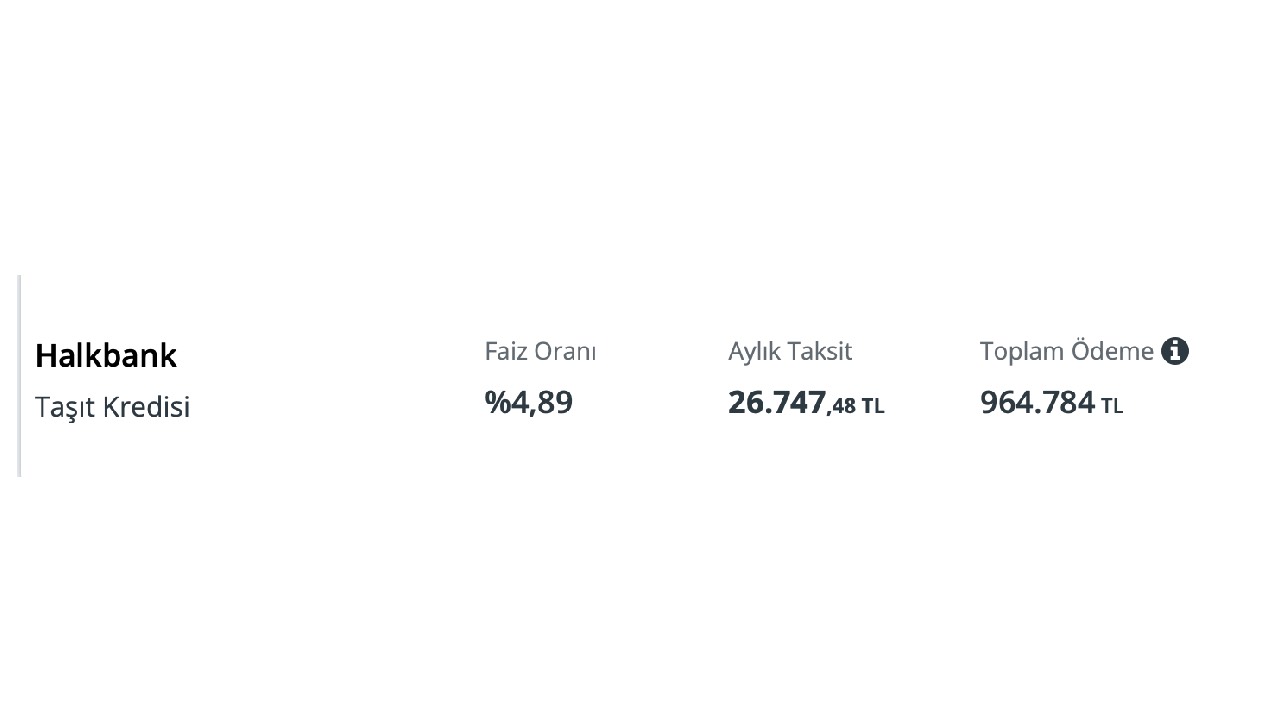Click the word Ödeme in the header

1112,351
